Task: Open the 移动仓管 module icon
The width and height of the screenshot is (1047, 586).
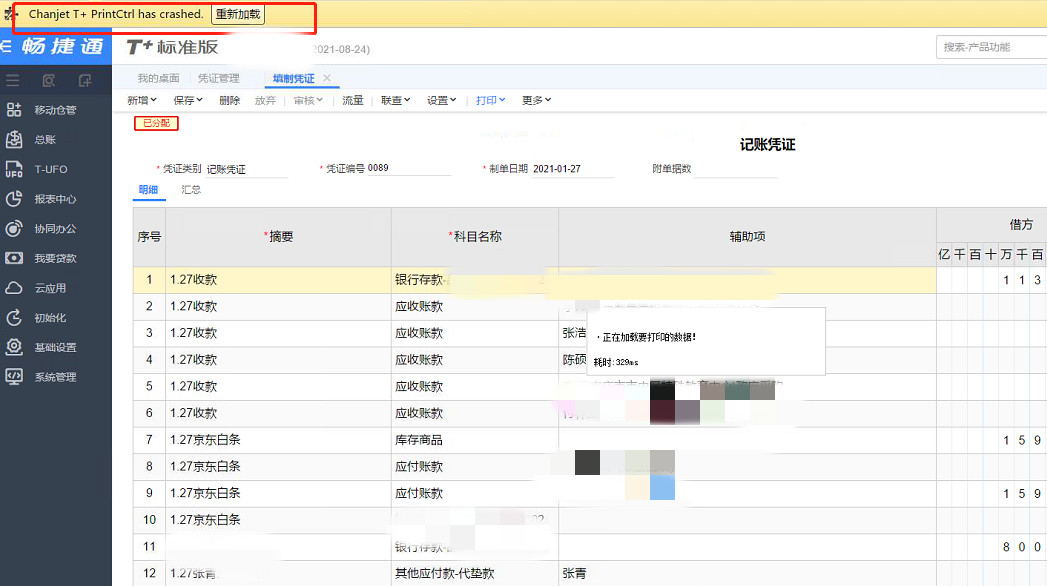Action: 14,110
